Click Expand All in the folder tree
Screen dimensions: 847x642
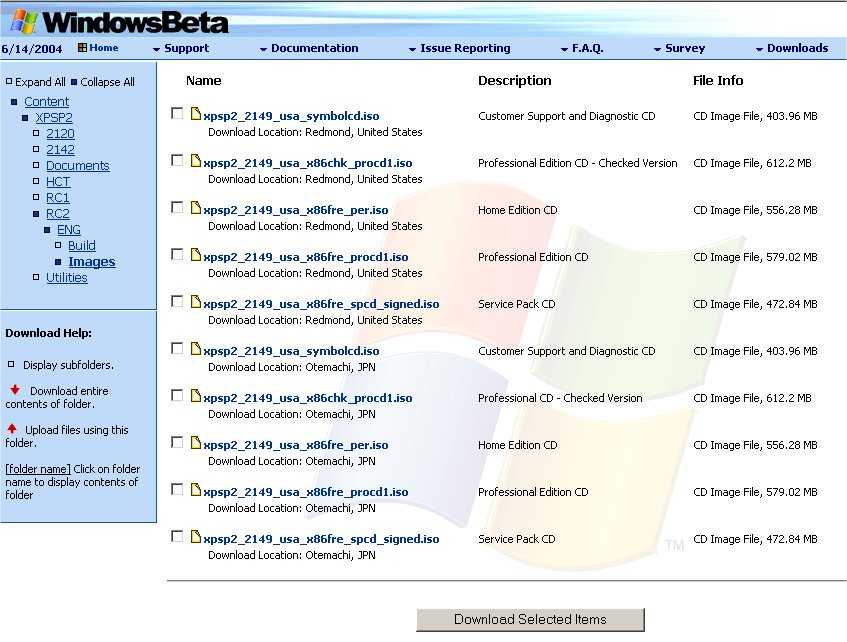36,82
